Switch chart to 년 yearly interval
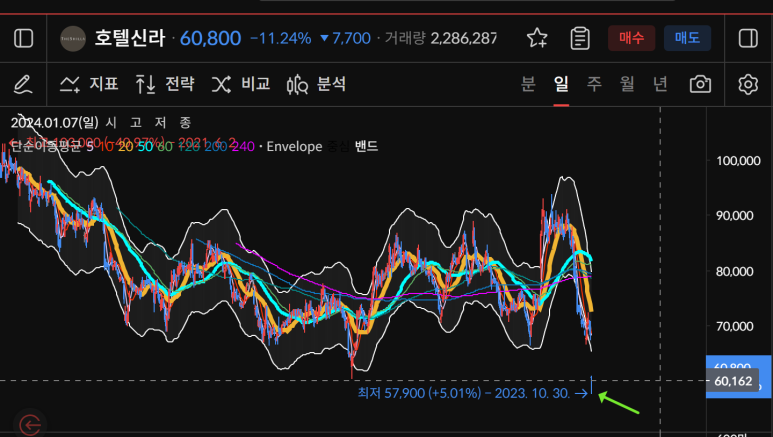The width and height of the screenshot is (773, 437). 660,84
